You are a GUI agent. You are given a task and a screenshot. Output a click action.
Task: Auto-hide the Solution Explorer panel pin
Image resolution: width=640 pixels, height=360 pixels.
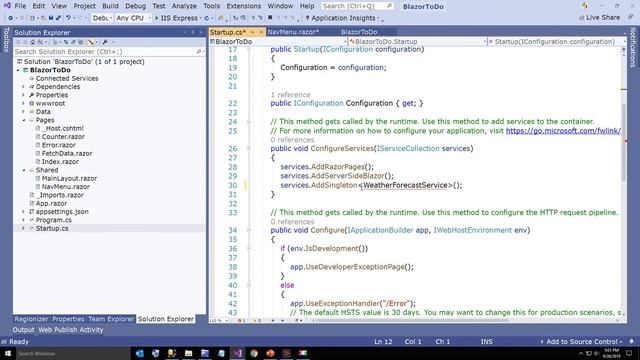[x=193, y=32]
